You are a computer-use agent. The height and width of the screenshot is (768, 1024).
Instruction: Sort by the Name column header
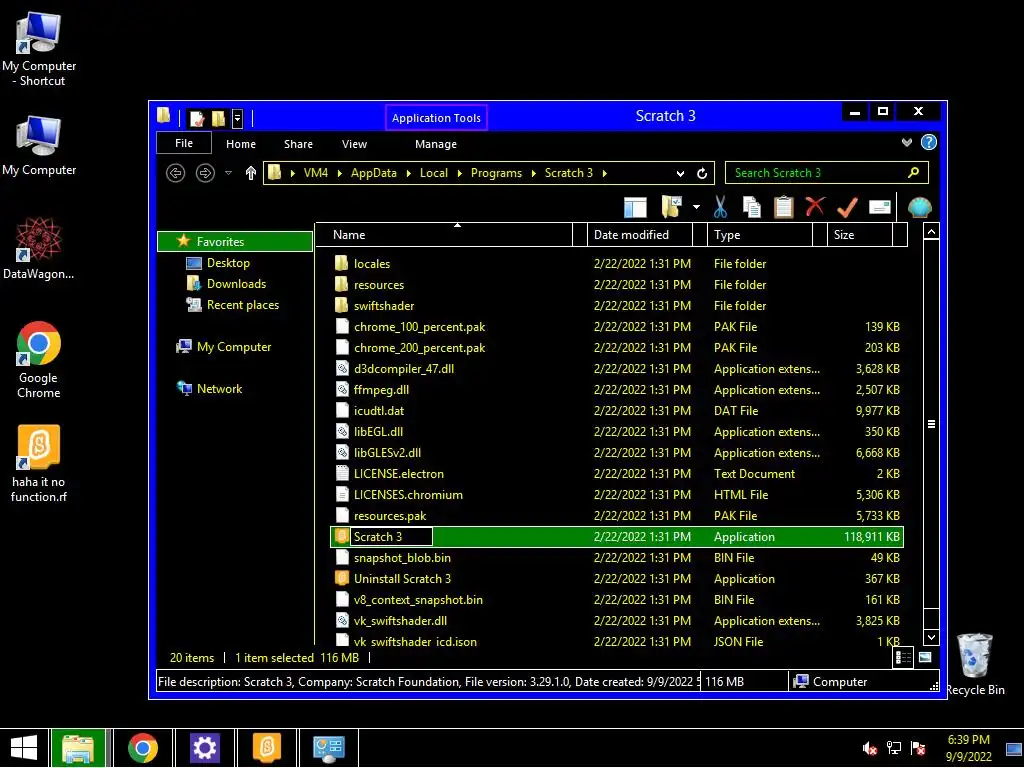444,234
